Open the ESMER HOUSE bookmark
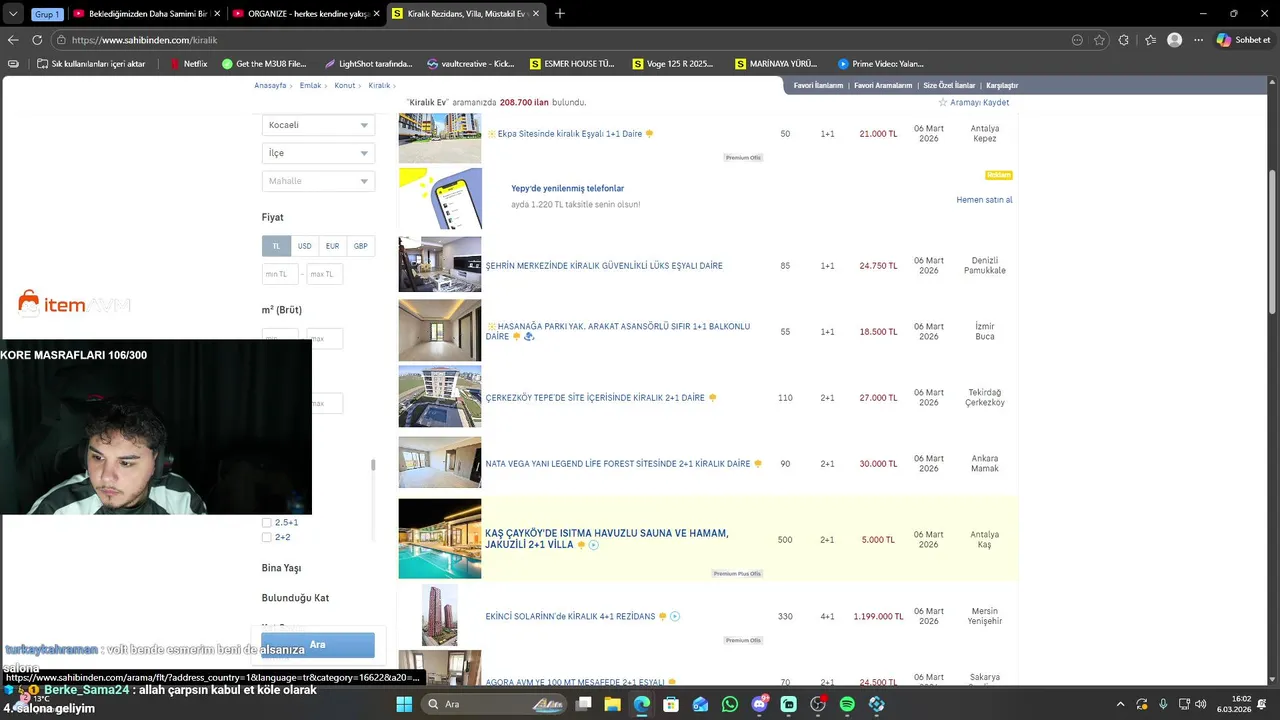 tap(572, 64)
